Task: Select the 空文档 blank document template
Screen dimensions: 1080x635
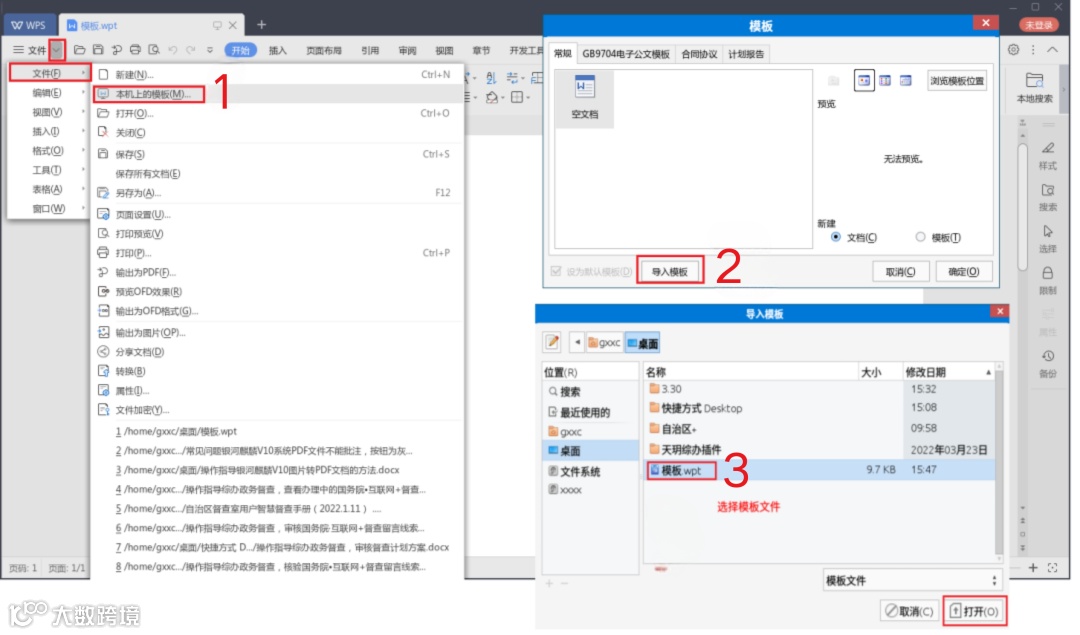Action: point(585,98)
